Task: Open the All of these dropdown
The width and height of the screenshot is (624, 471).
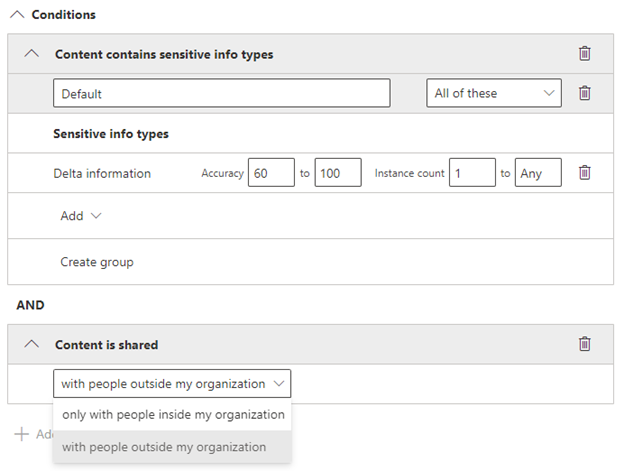Action: 493,93
